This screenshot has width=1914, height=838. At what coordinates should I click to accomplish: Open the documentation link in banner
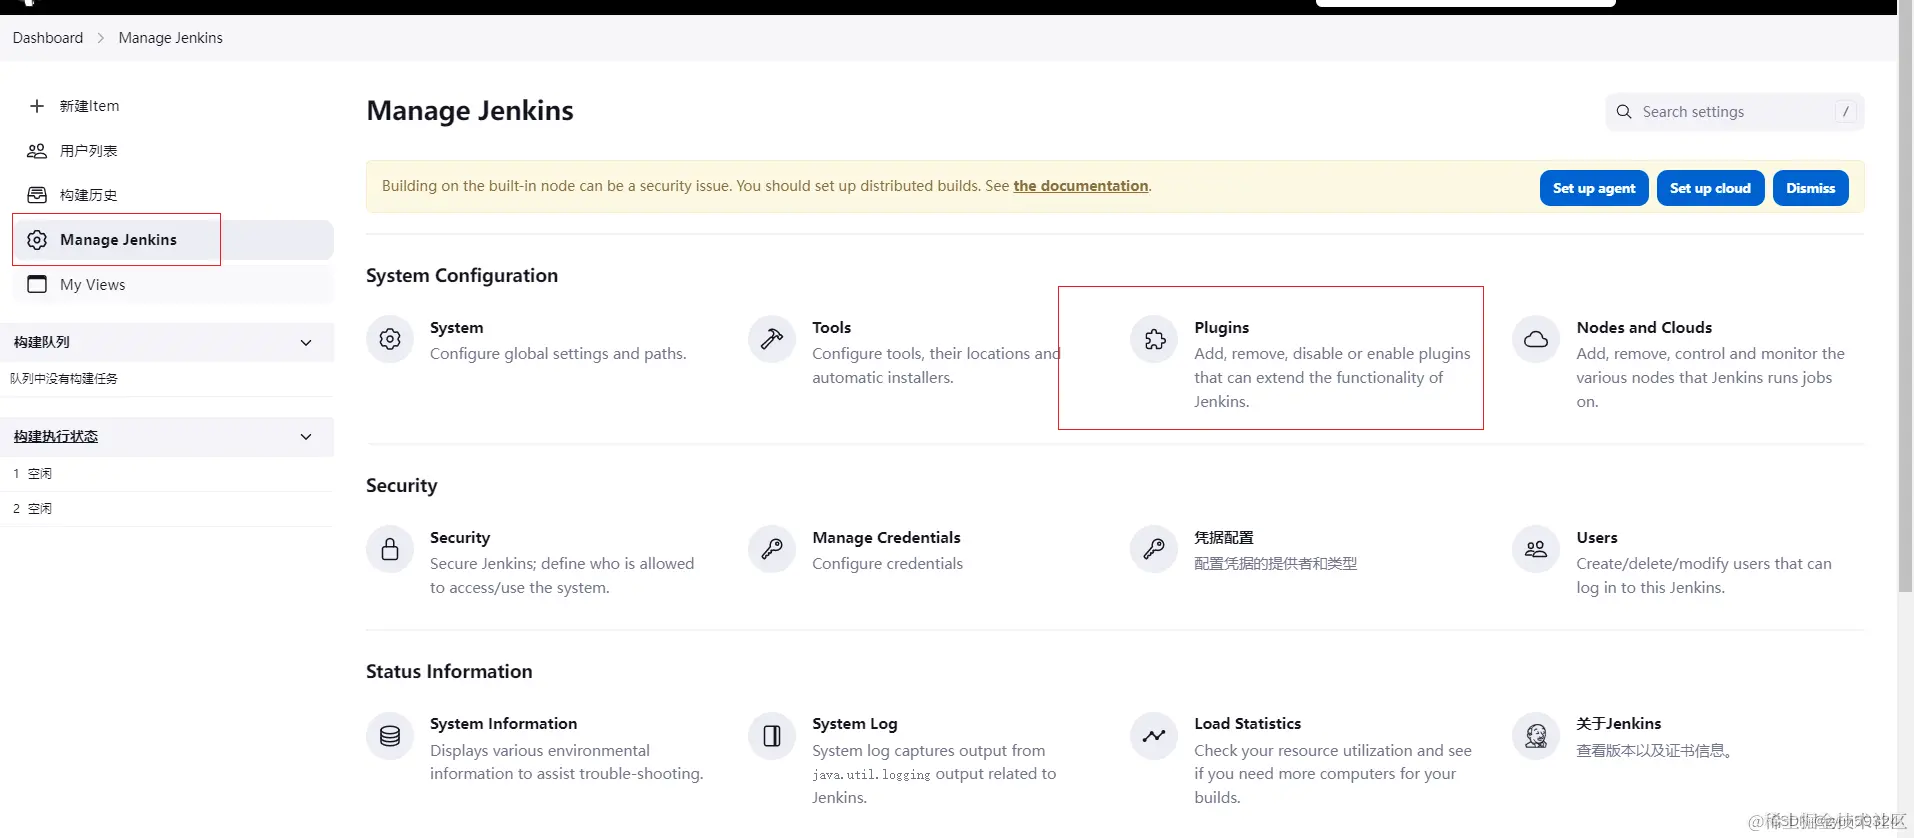[x=1081, y=186]
